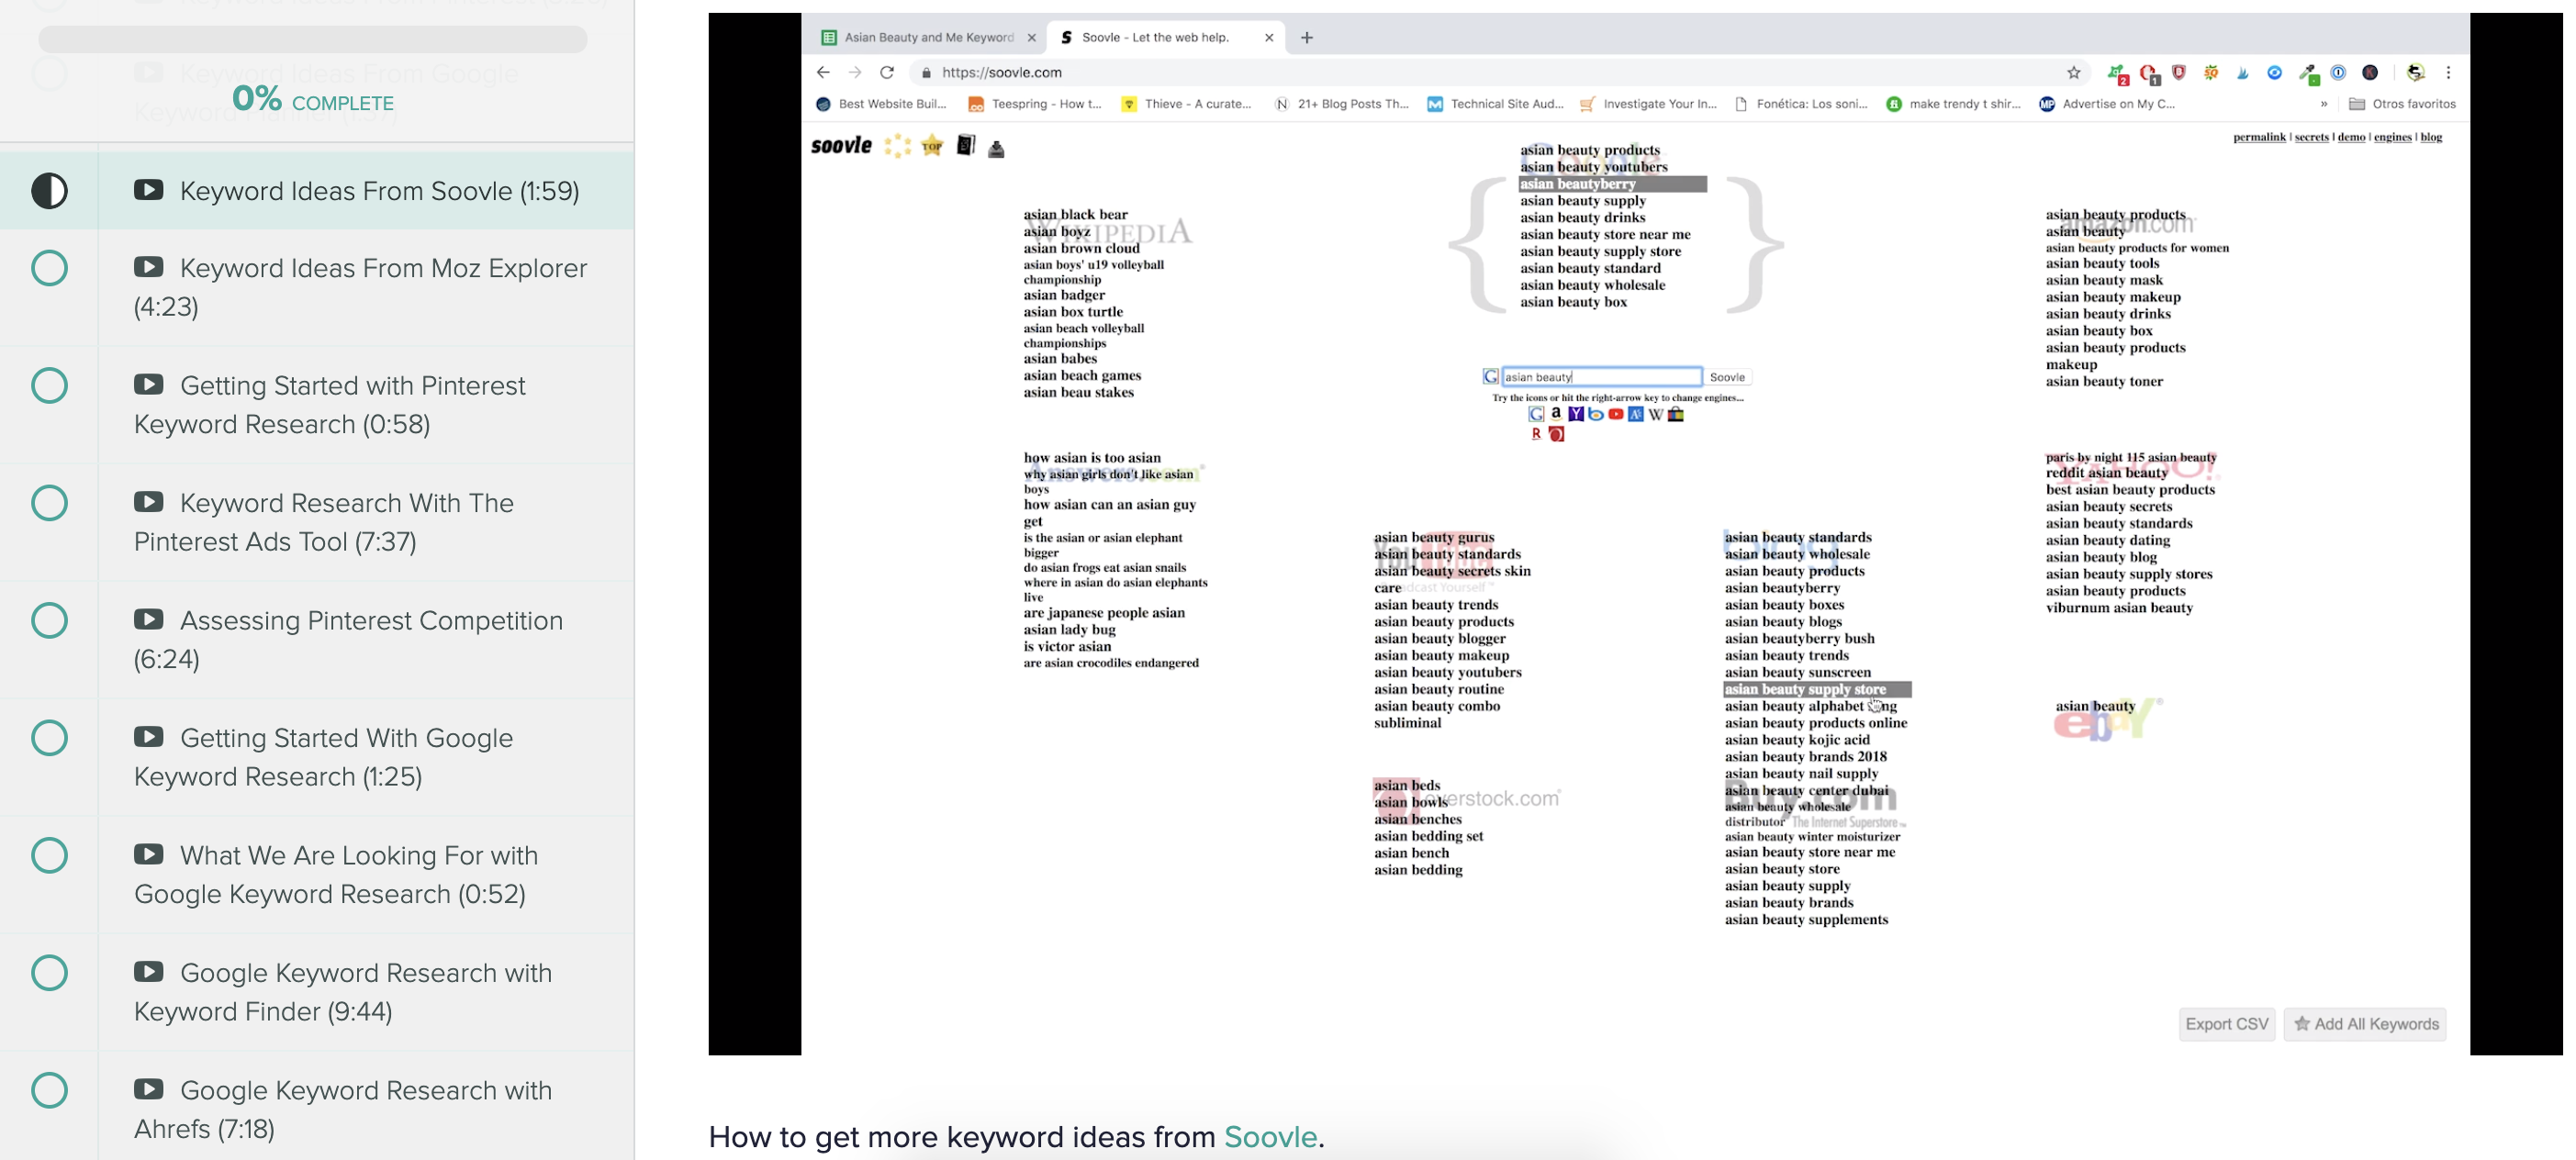The image size is (2576, 1160).
Task: Click video icon beside Ahrefs lesson
Action: (x=149, y=1089)
